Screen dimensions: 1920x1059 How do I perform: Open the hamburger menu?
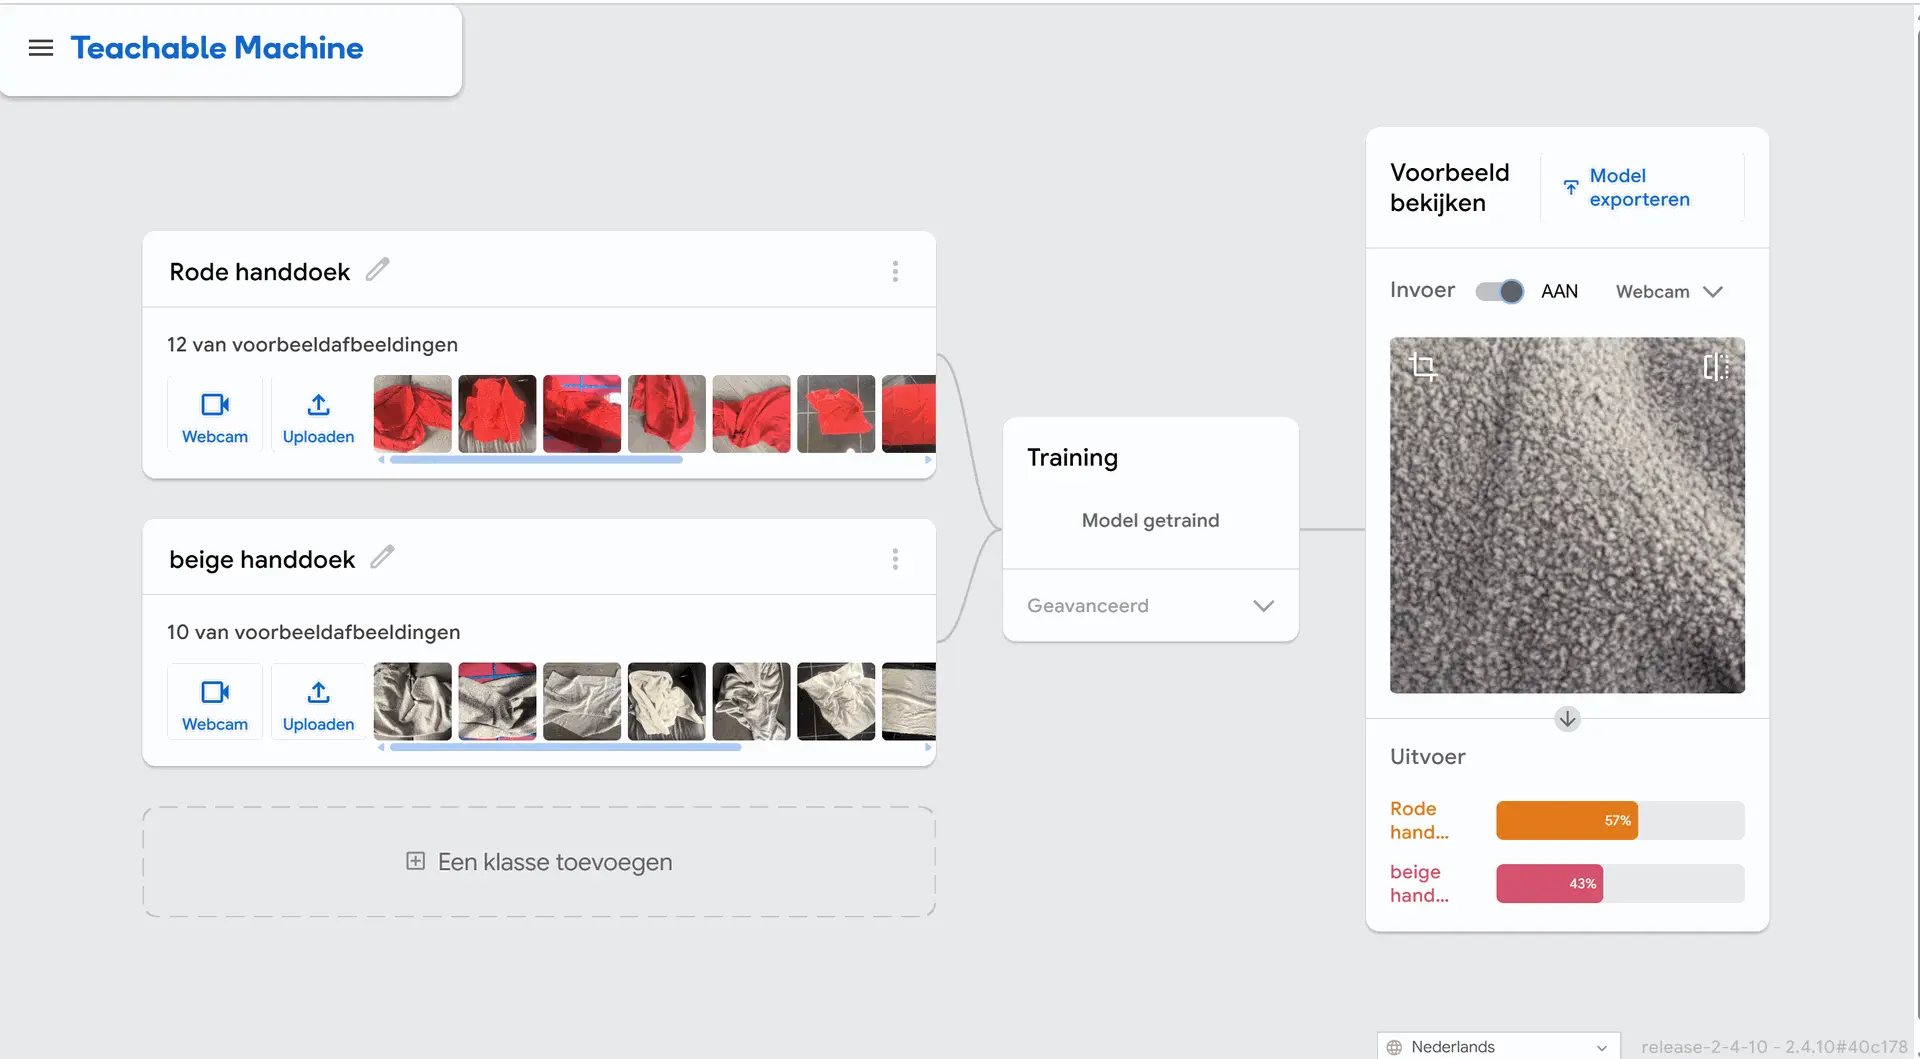(41, 48)
